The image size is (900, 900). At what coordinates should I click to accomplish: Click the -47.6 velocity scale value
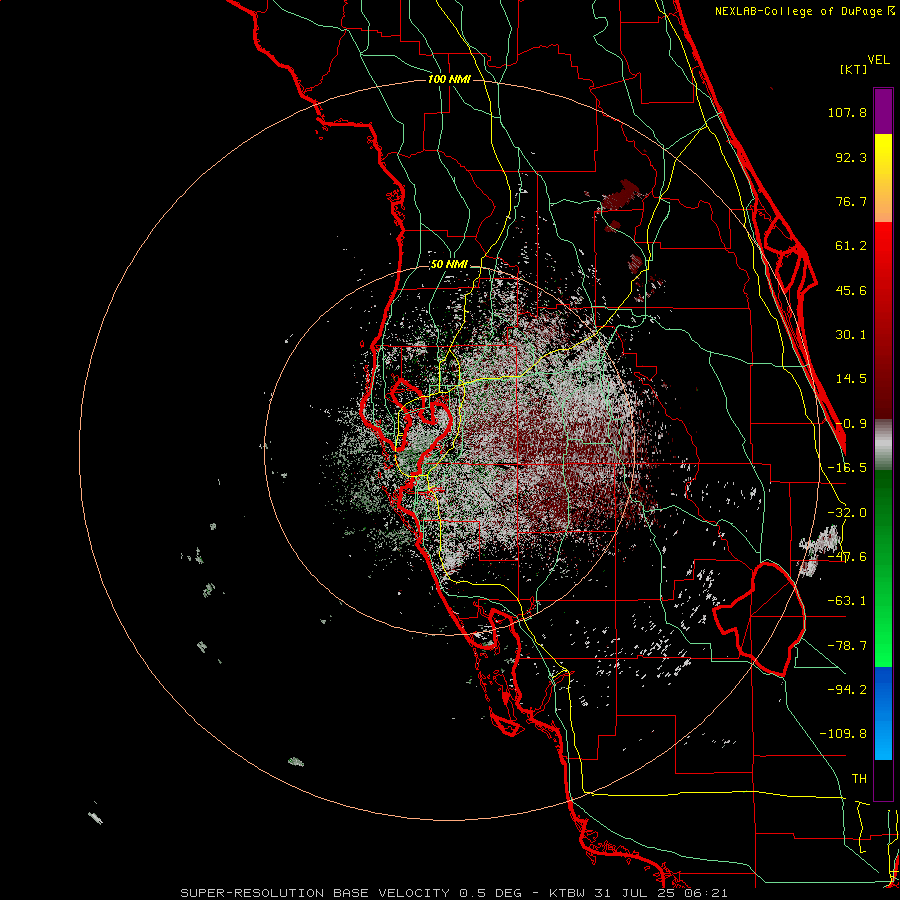pos(847,557)
